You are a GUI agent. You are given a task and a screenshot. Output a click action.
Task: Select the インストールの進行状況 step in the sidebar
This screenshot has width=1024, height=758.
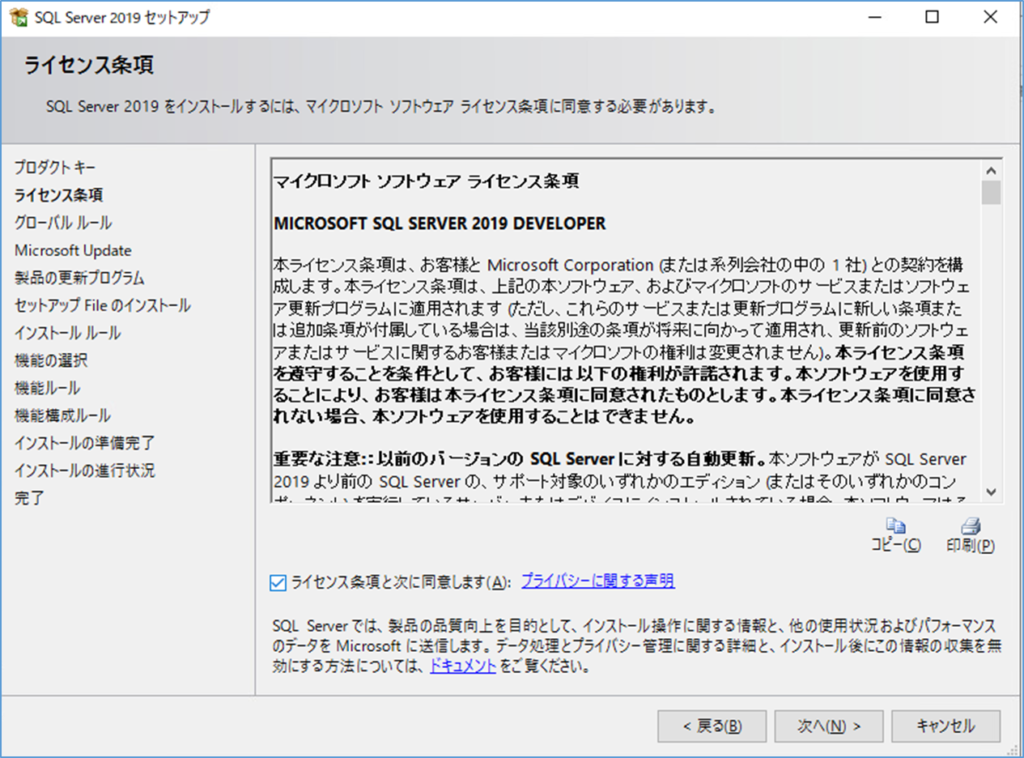tap(84, 470)
